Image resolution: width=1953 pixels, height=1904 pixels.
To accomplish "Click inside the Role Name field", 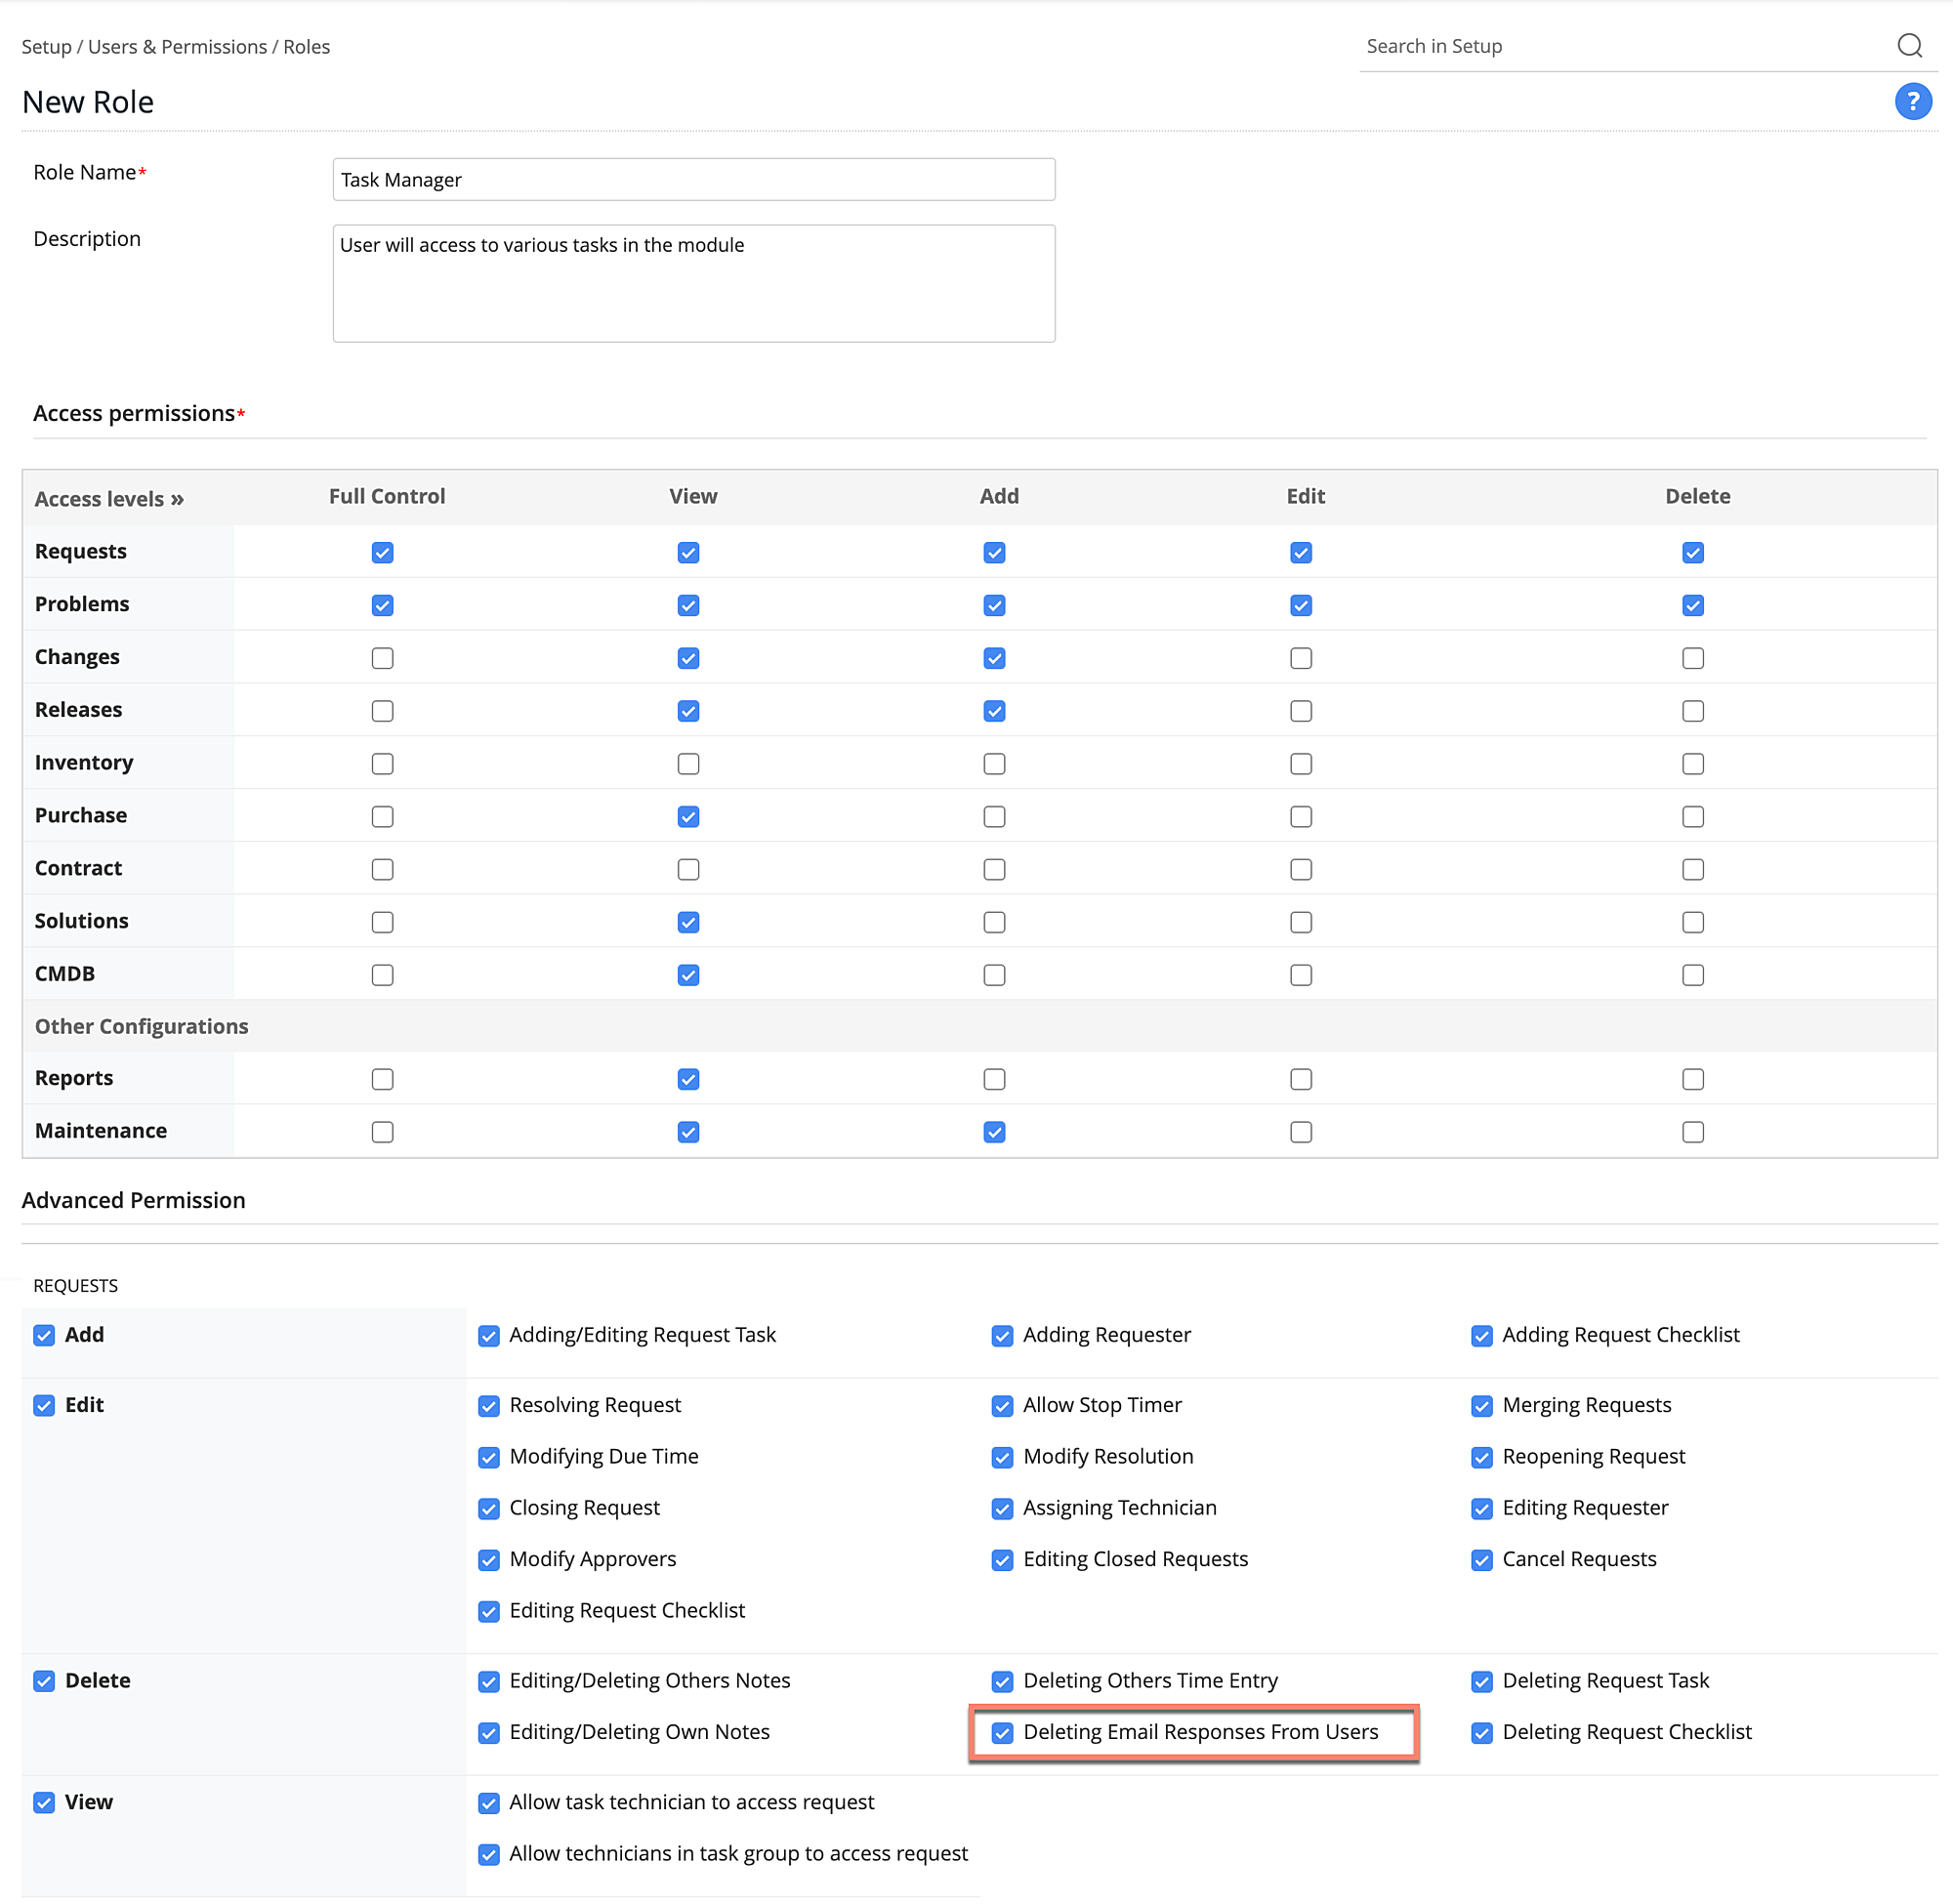I will coord(694,179).
